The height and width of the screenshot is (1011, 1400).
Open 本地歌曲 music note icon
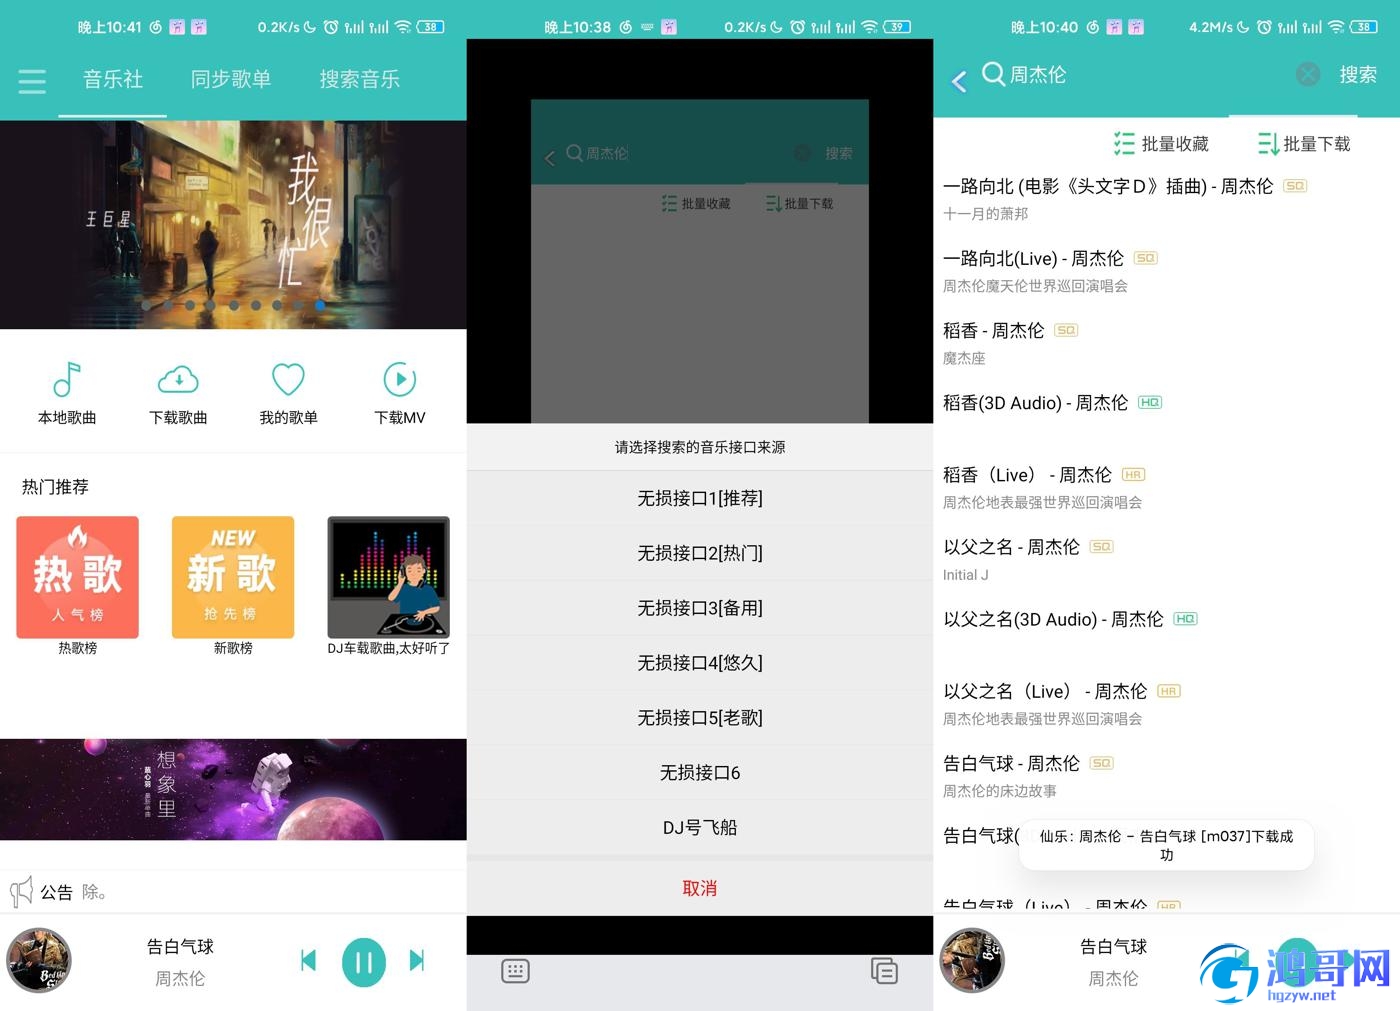(67, 380)
